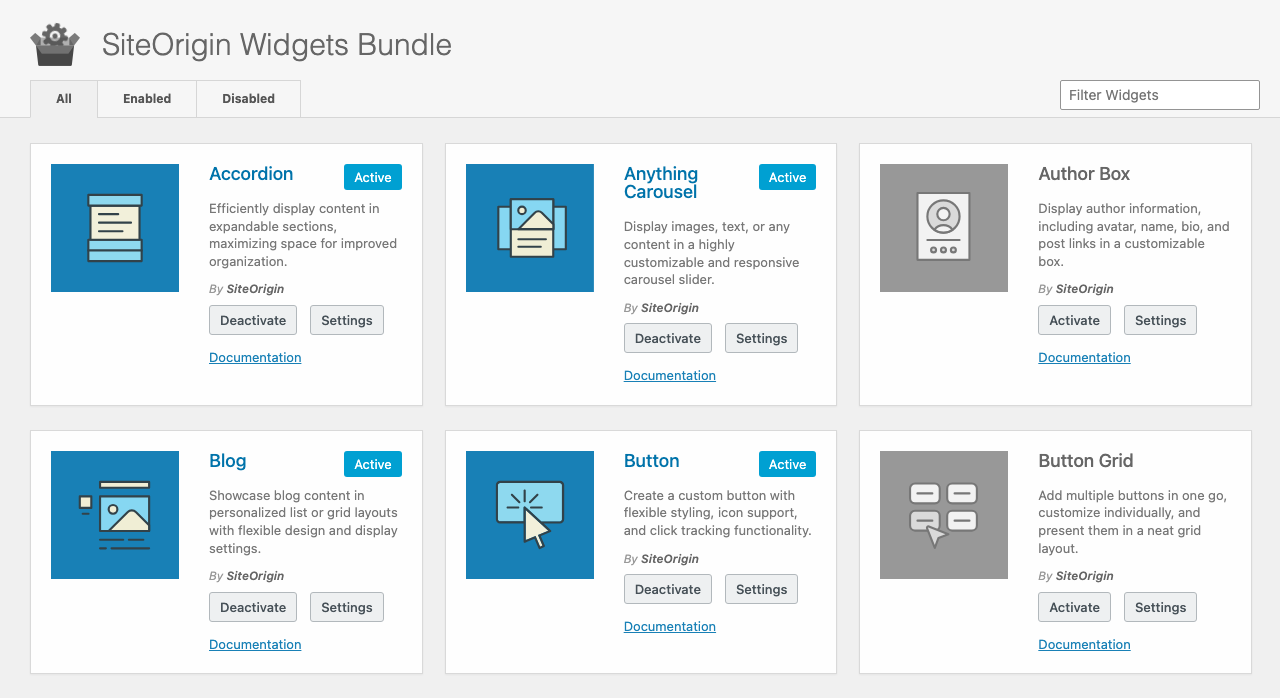
Task: Click the Active badge on Blog
Action: [373, 464]
